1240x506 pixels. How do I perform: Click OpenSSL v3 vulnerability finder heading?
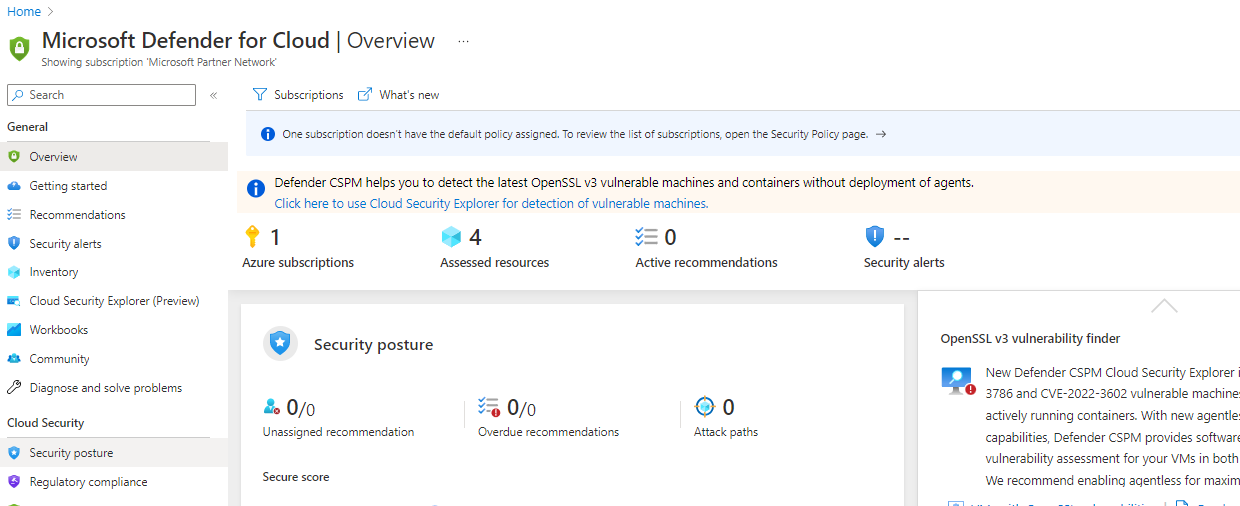(x=1030, y=339)
